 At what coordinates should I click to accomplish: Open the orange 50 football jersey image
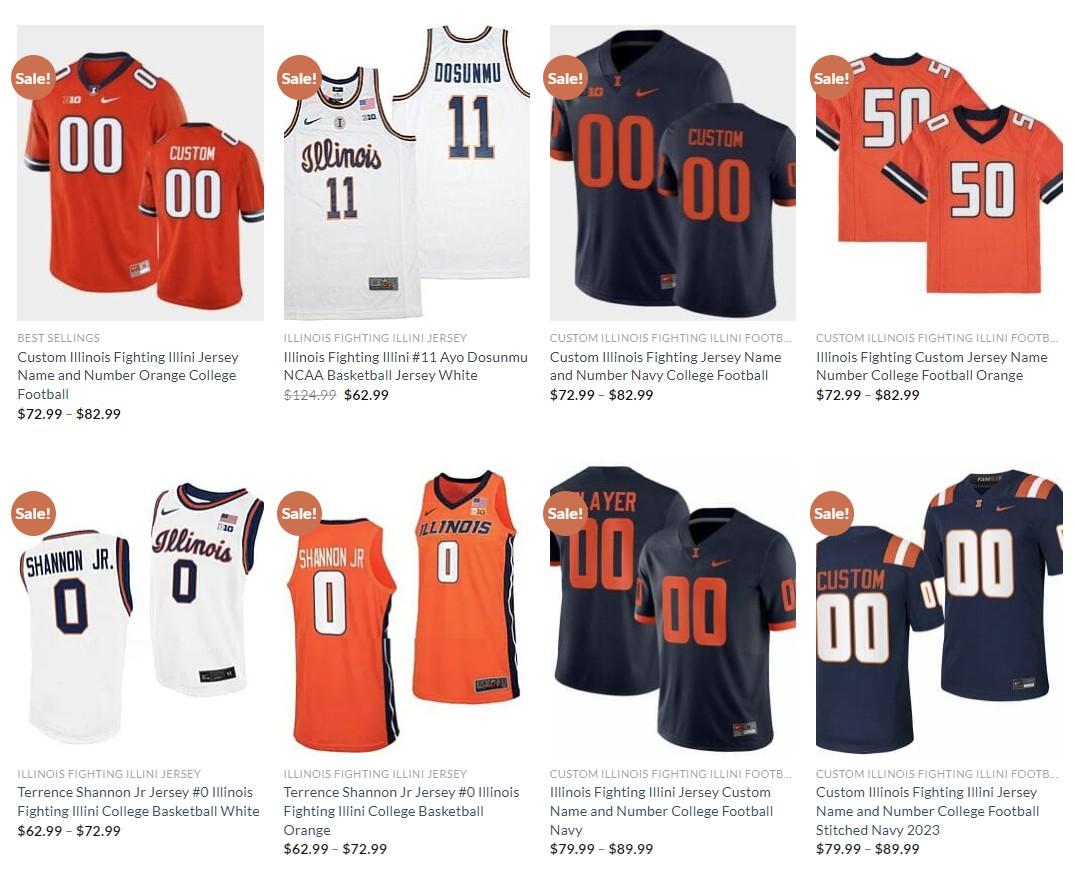click(x=939, y=173)
